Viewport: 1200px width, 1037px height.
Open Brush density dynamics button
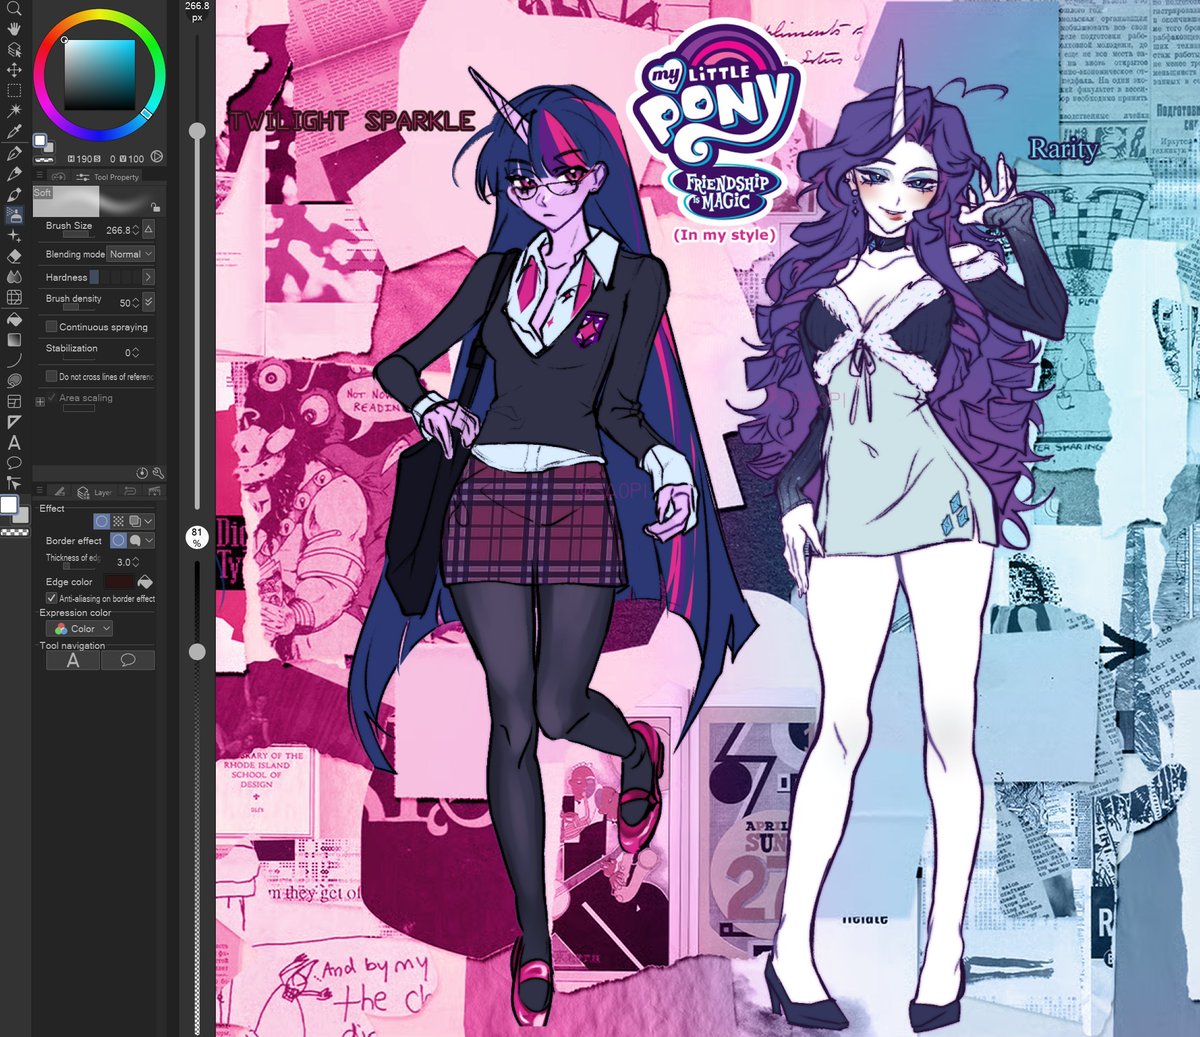point(149,301)
